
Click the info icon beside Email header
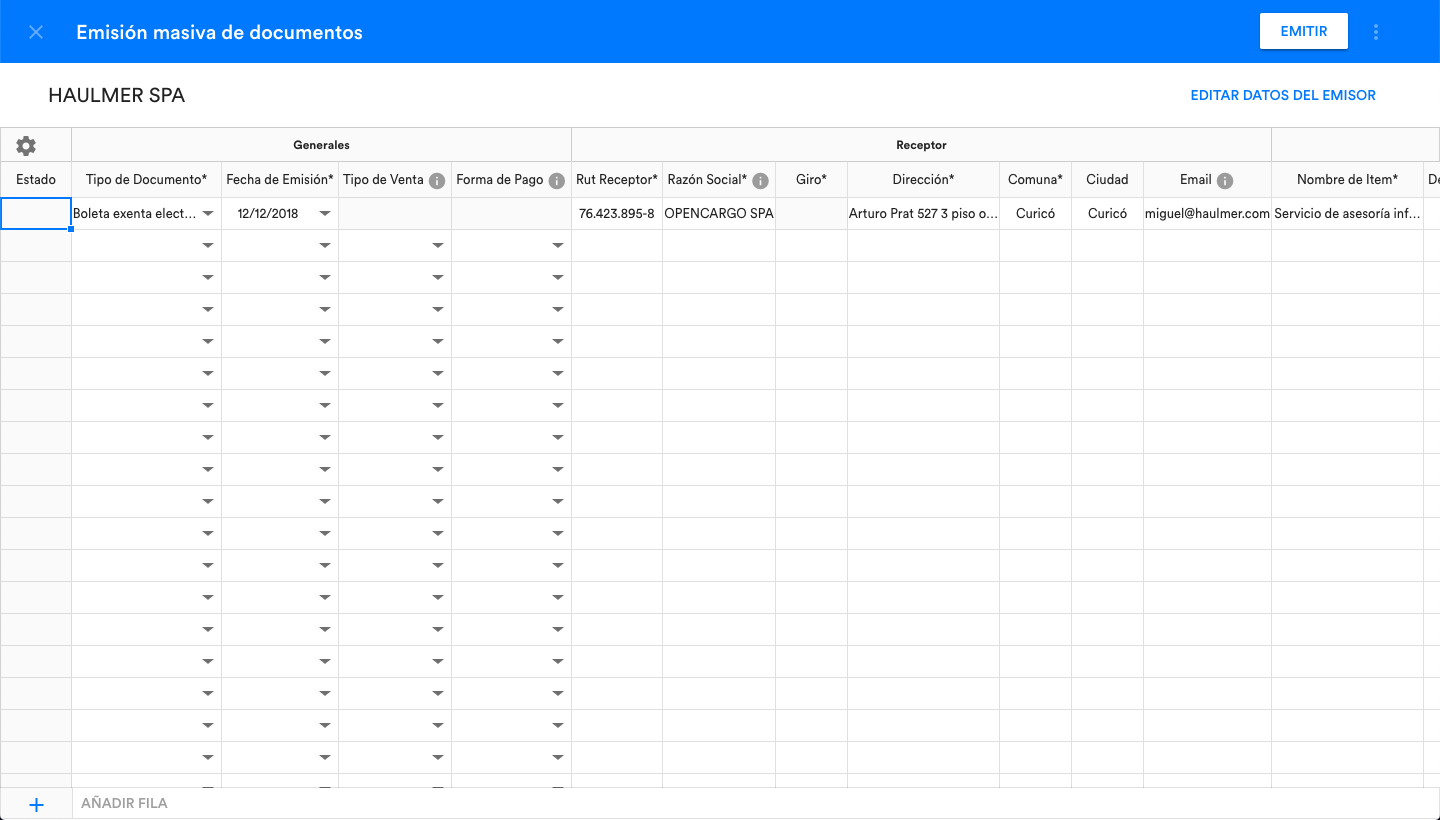point(1225,181)
